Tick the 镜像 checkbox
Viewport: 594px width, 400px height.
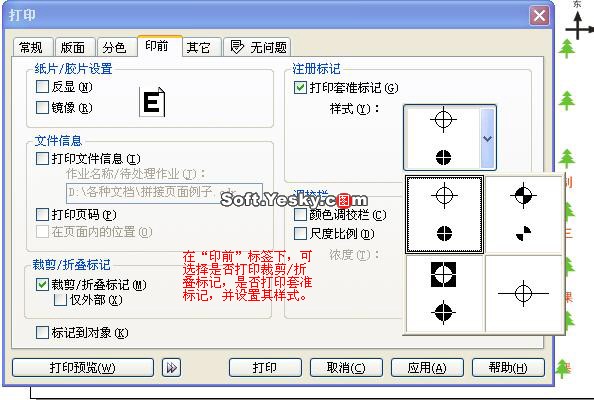[x=42, y=108]
